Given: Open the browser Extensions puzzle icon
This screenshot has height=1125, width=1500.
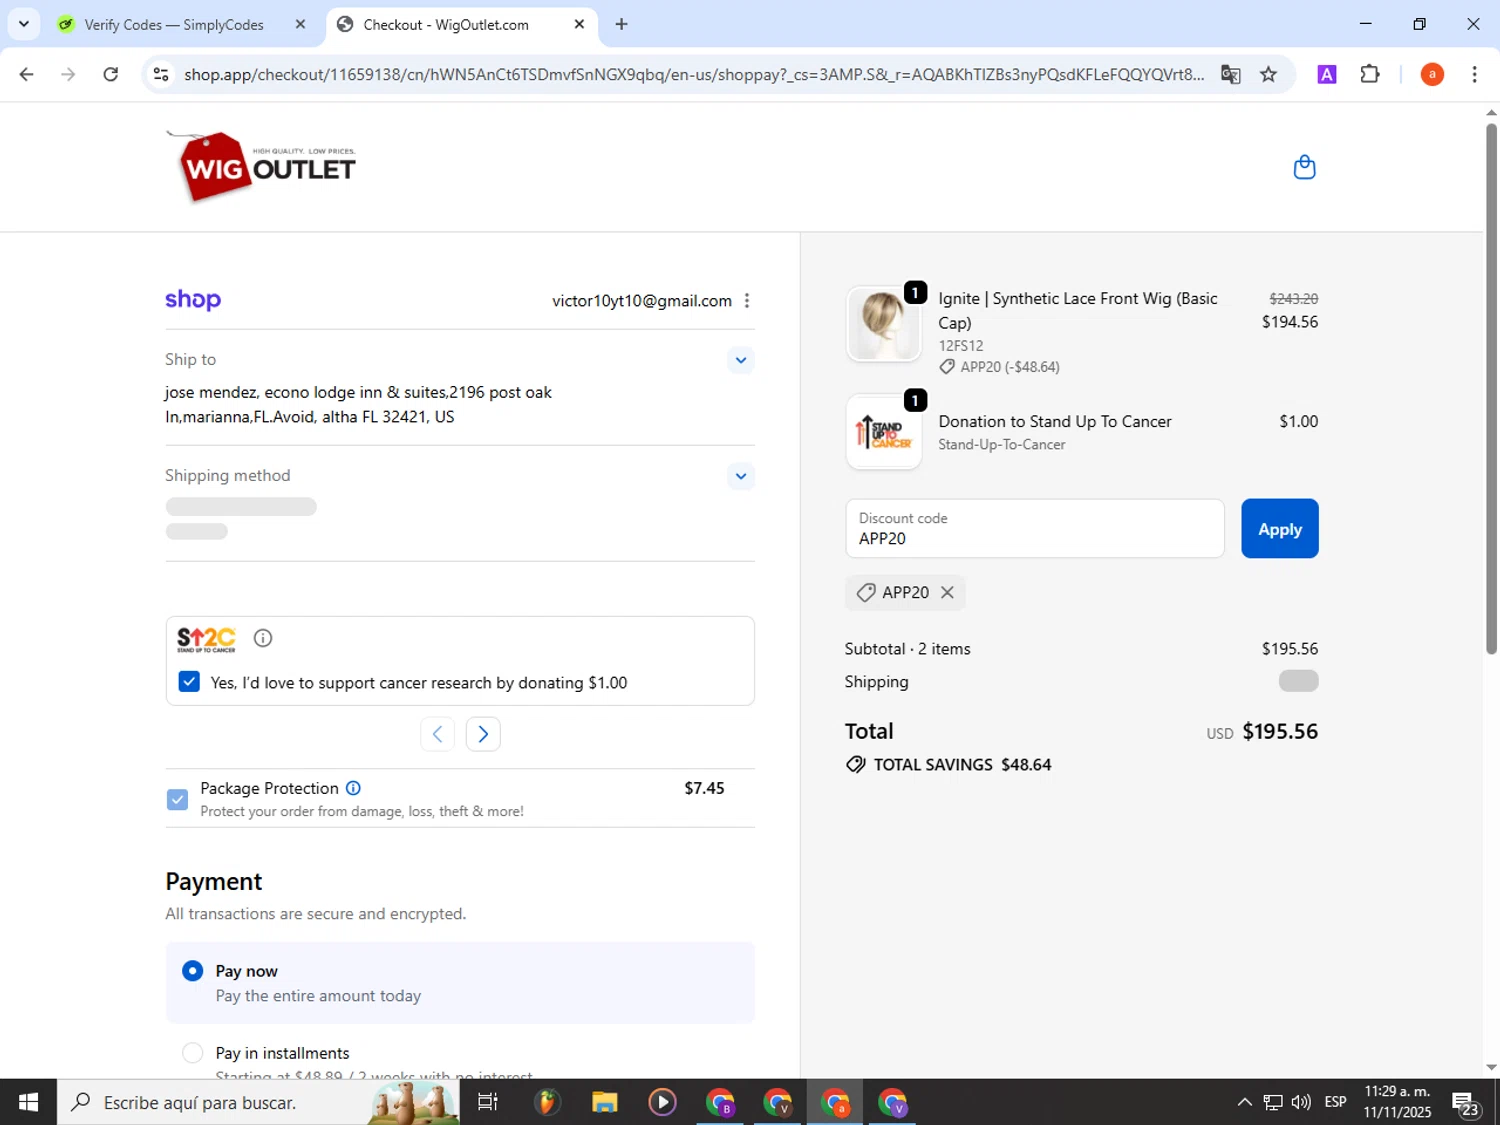Looking at the screenshot, I should [x=1370, y=74].
